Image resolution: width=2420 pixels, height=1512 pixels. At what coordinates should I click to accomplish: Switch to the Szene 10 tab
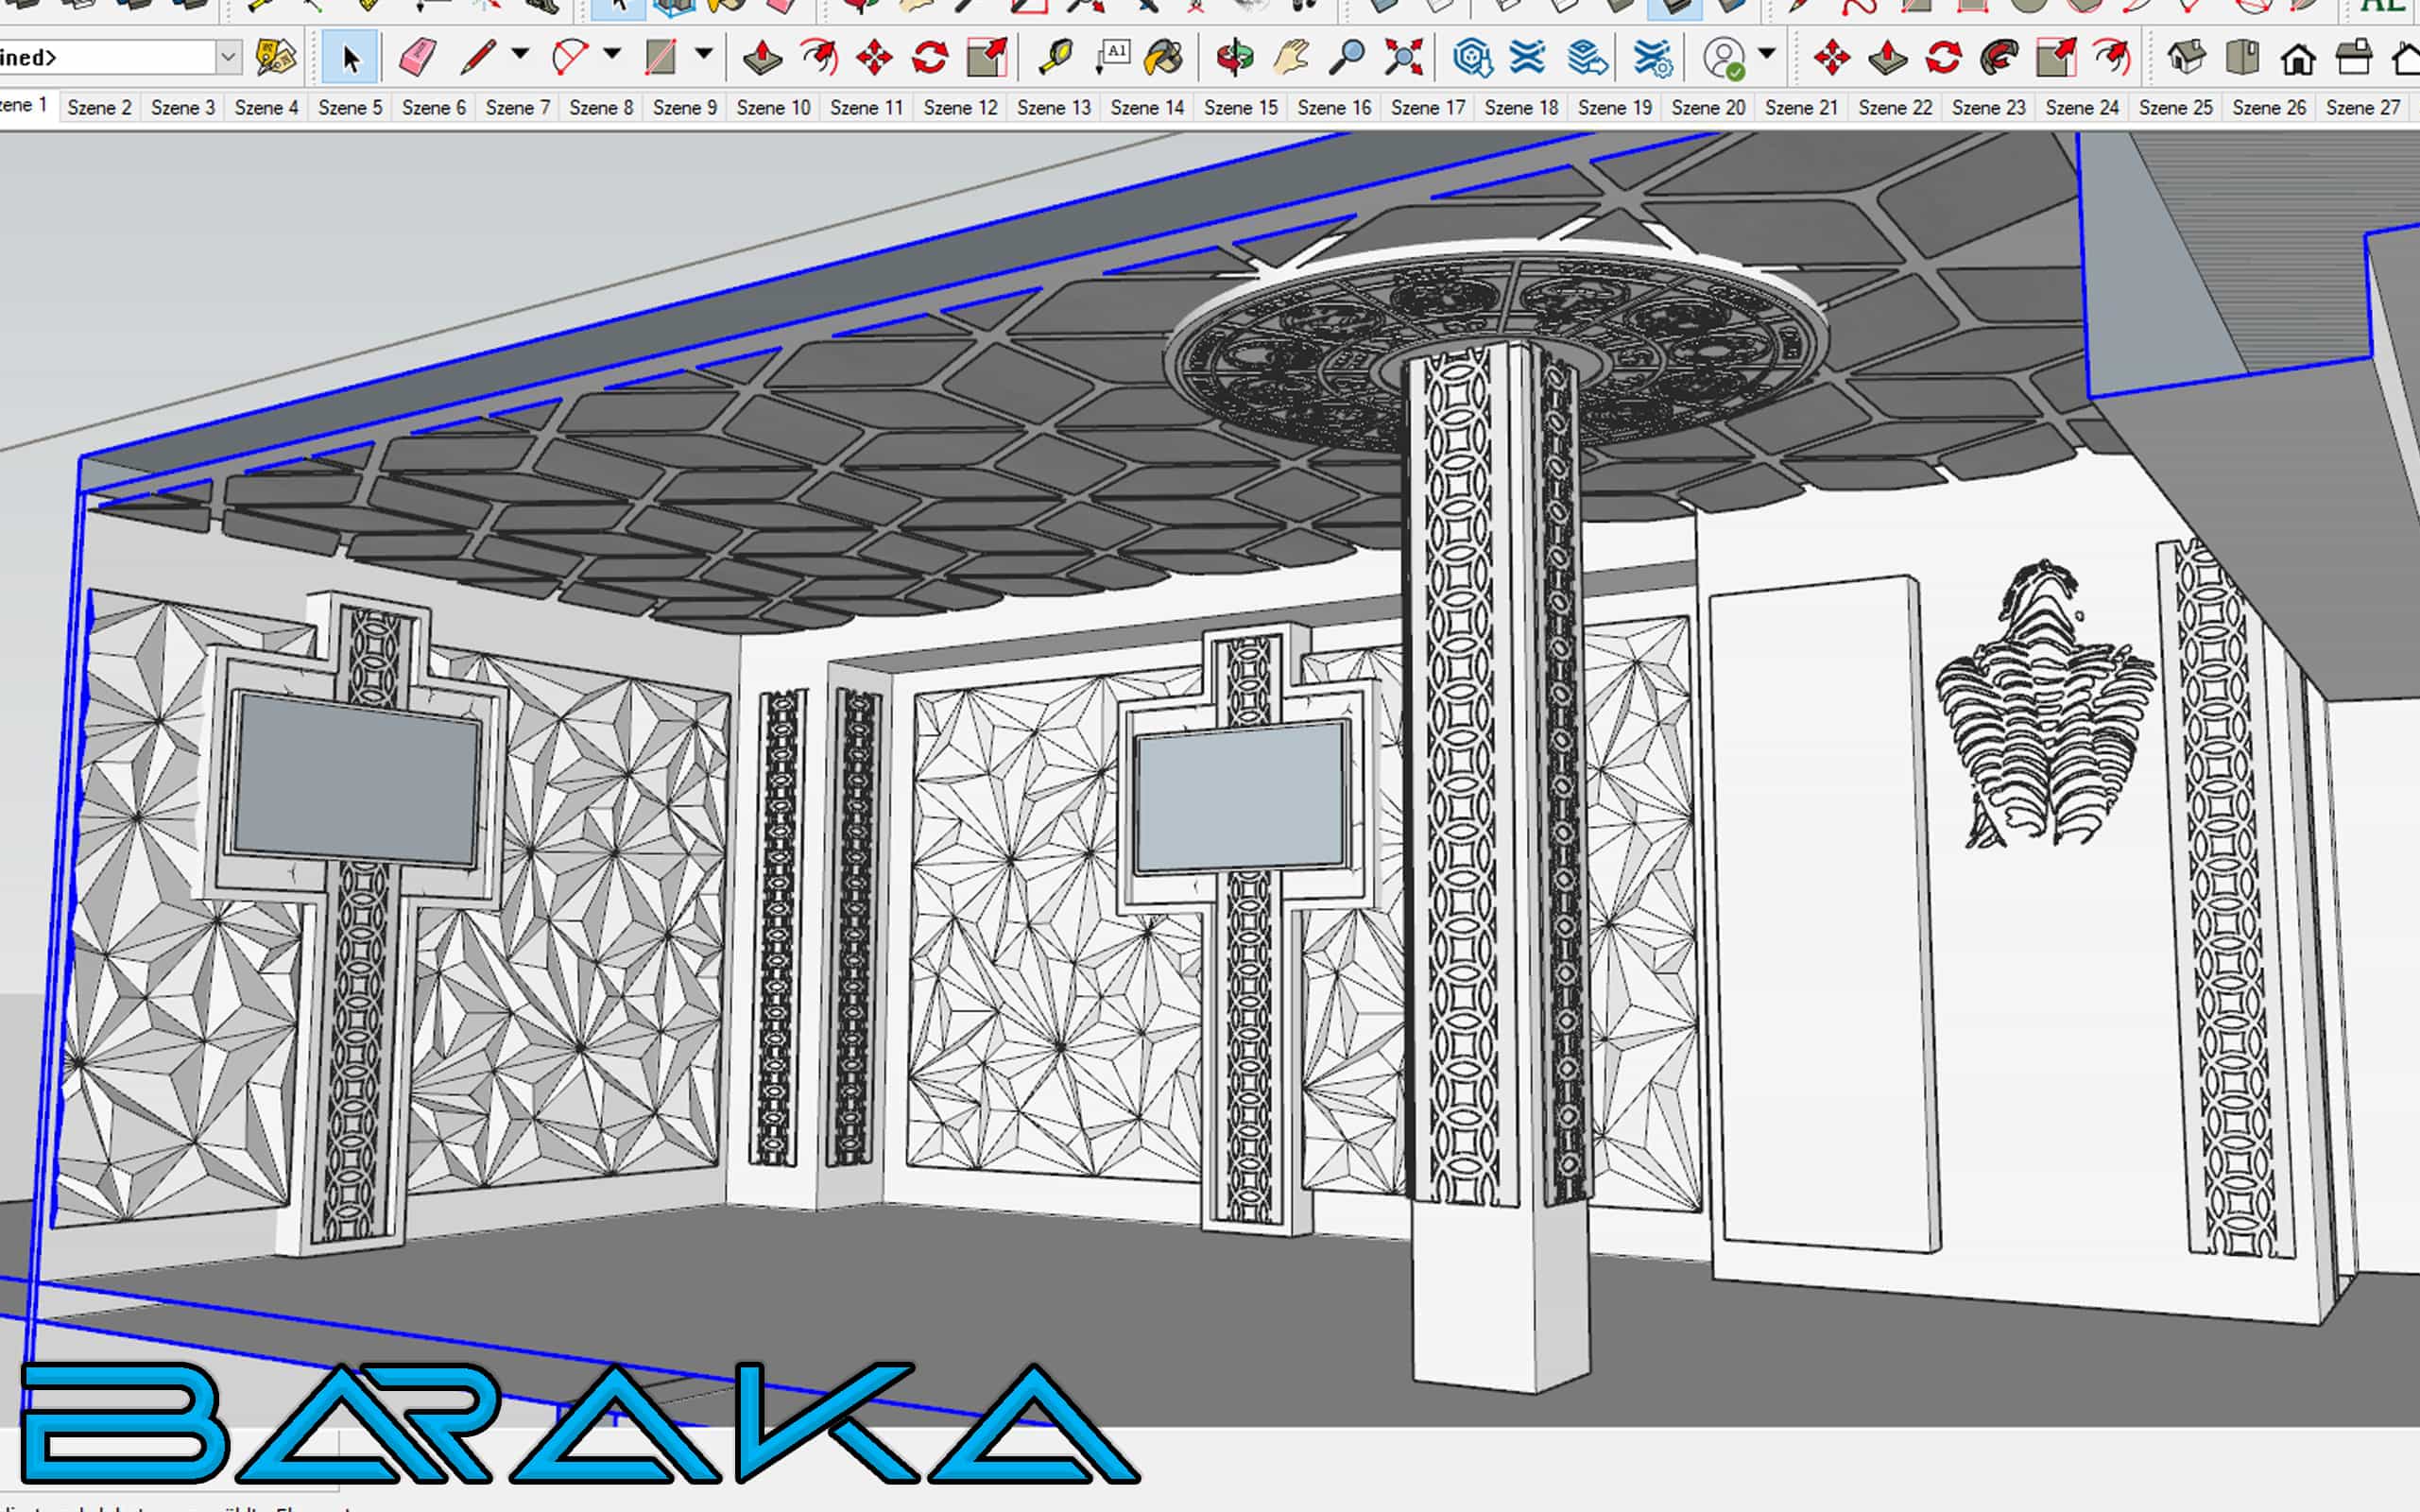tap(773, 107)
